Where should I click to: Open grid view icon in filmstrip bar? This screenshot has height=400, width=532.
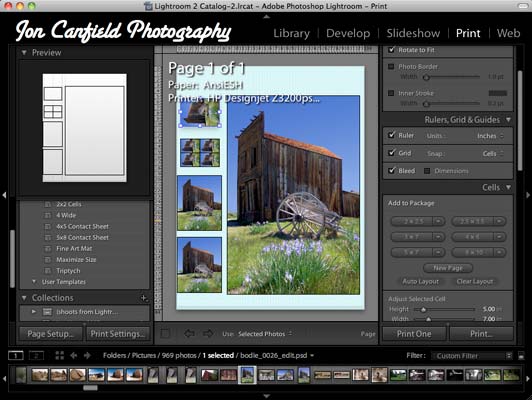59,356
